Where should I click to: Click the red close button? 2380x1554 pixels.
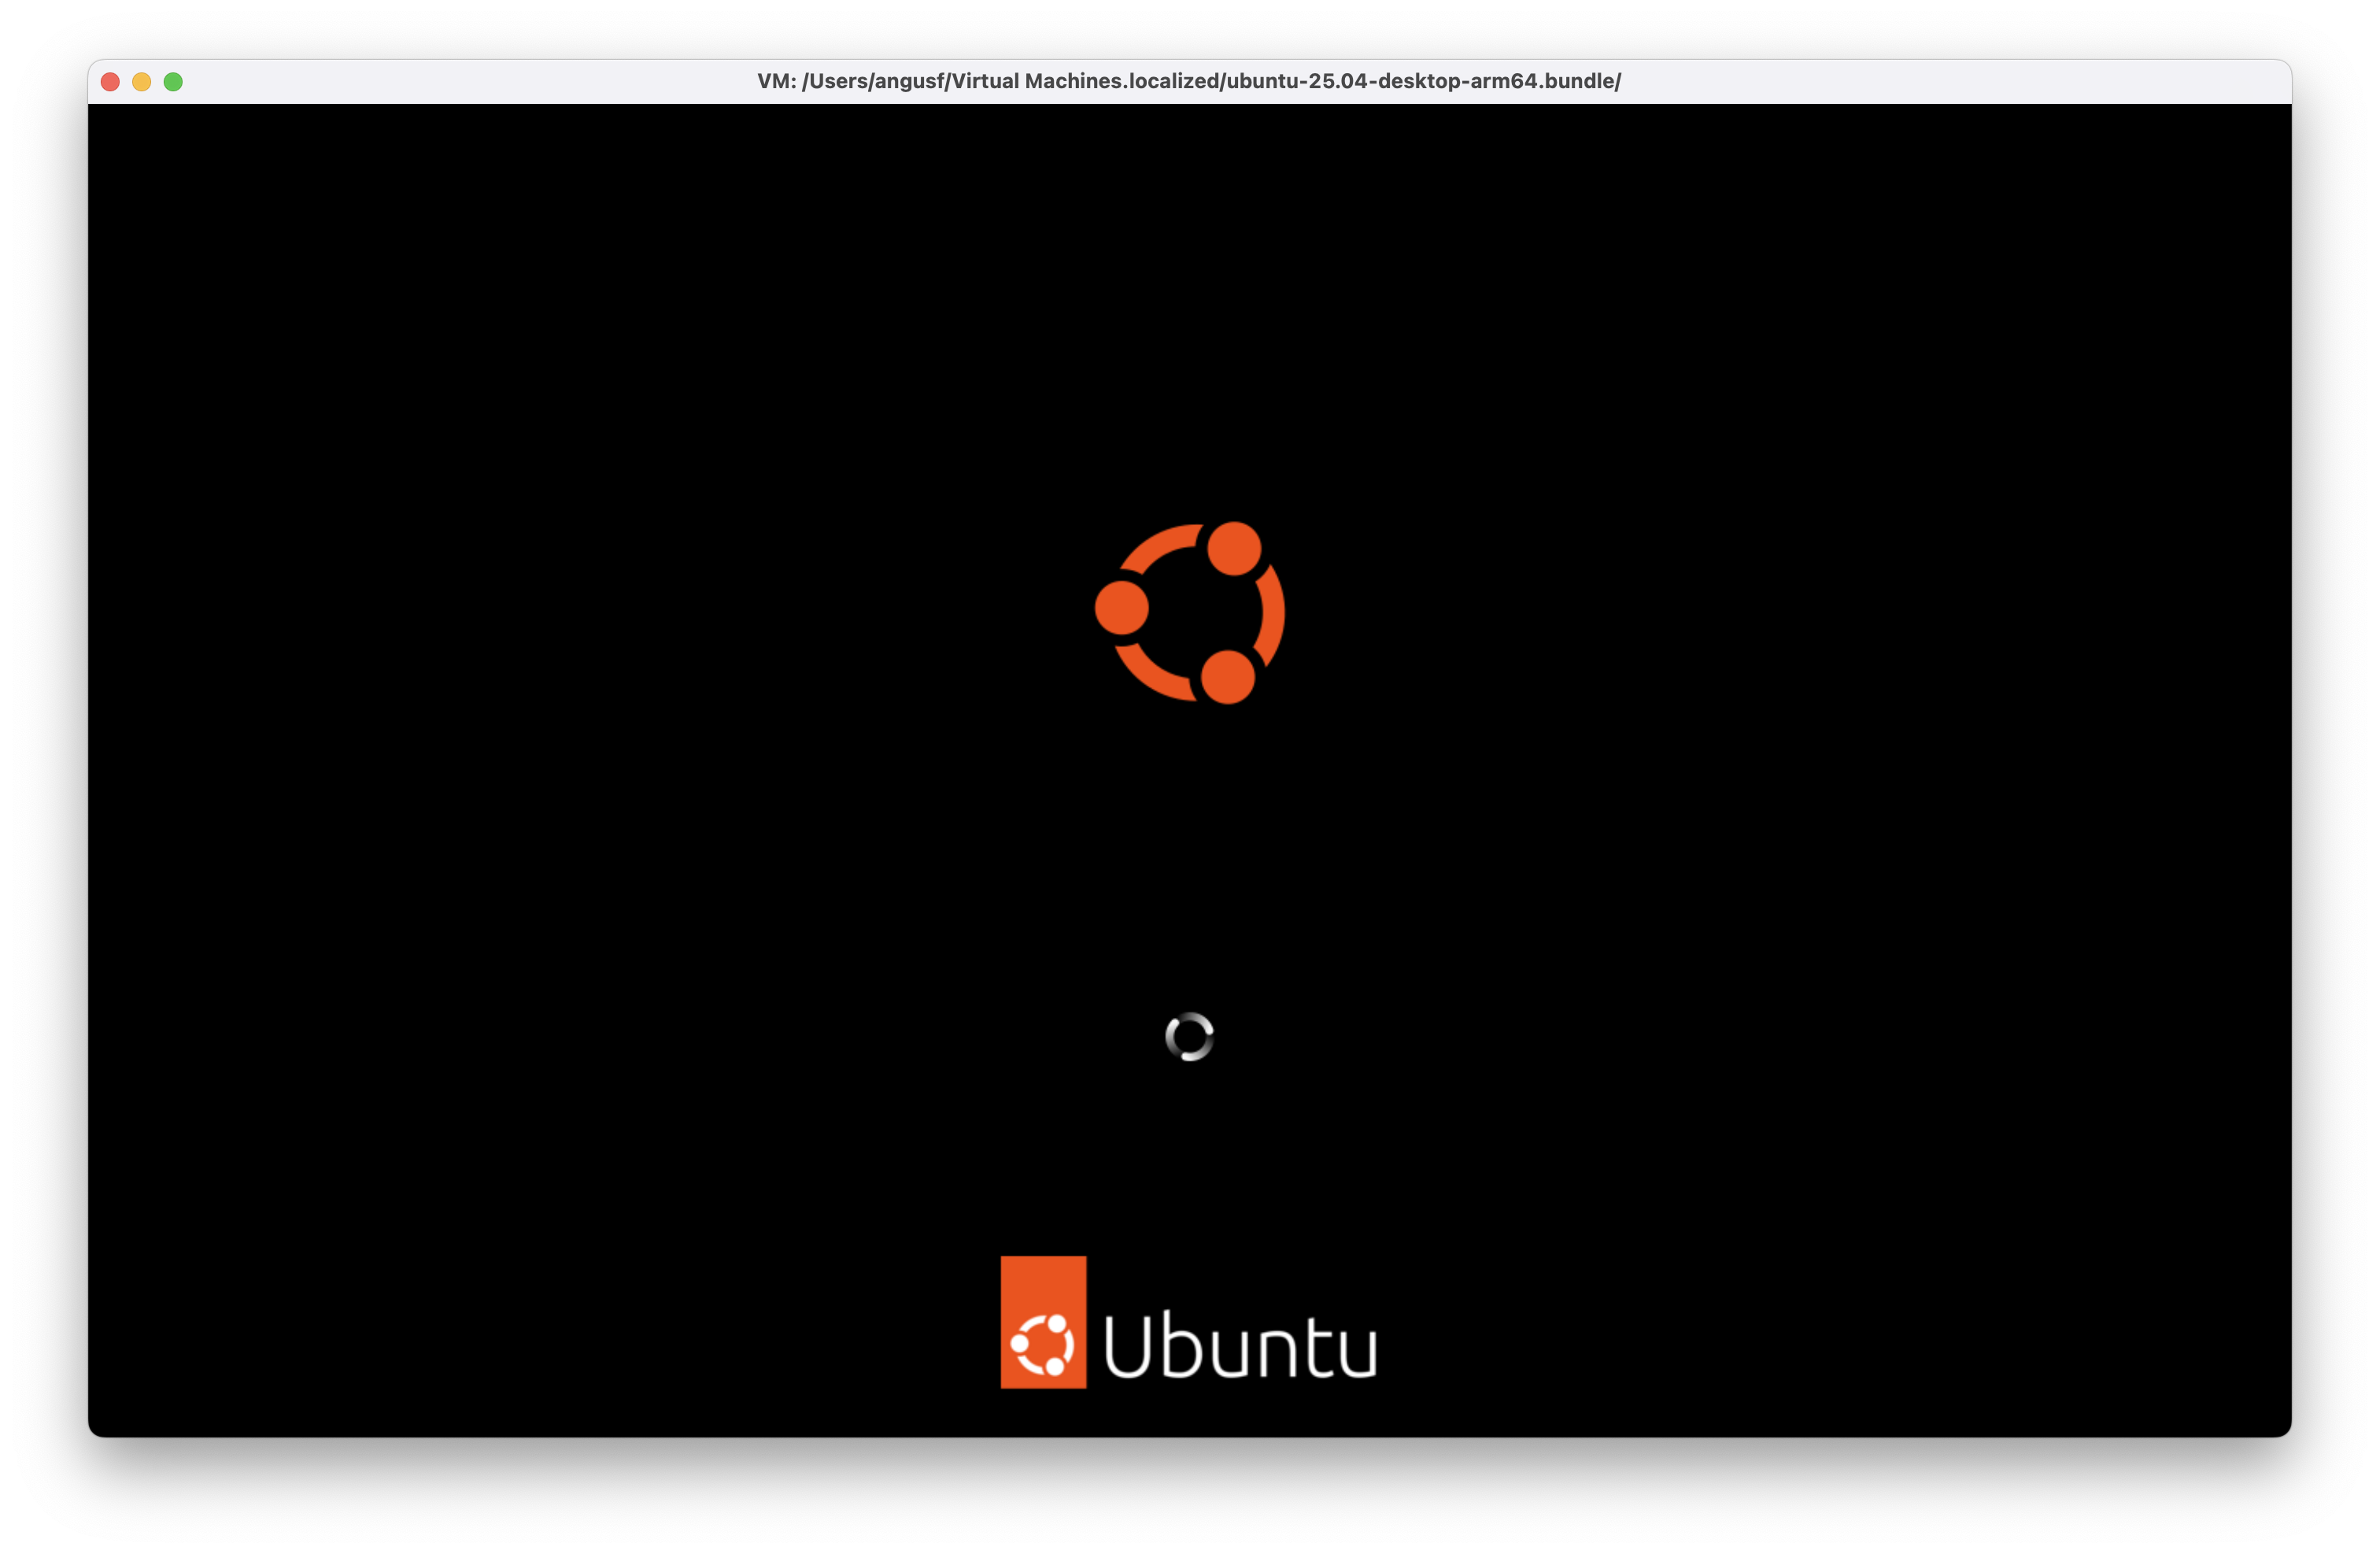(109, 82)
